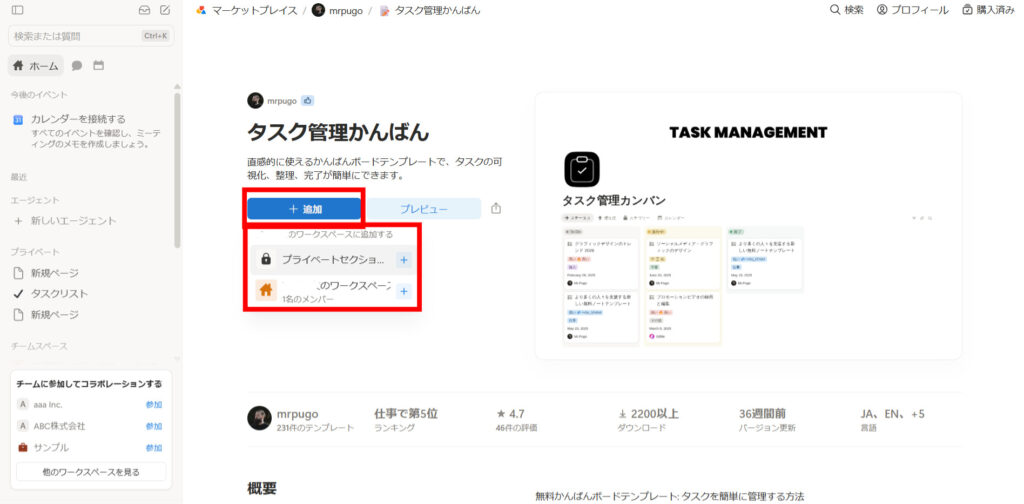Join the aaa Inc. workspace
1024x504 pixels.
click(x=154, y=405)
